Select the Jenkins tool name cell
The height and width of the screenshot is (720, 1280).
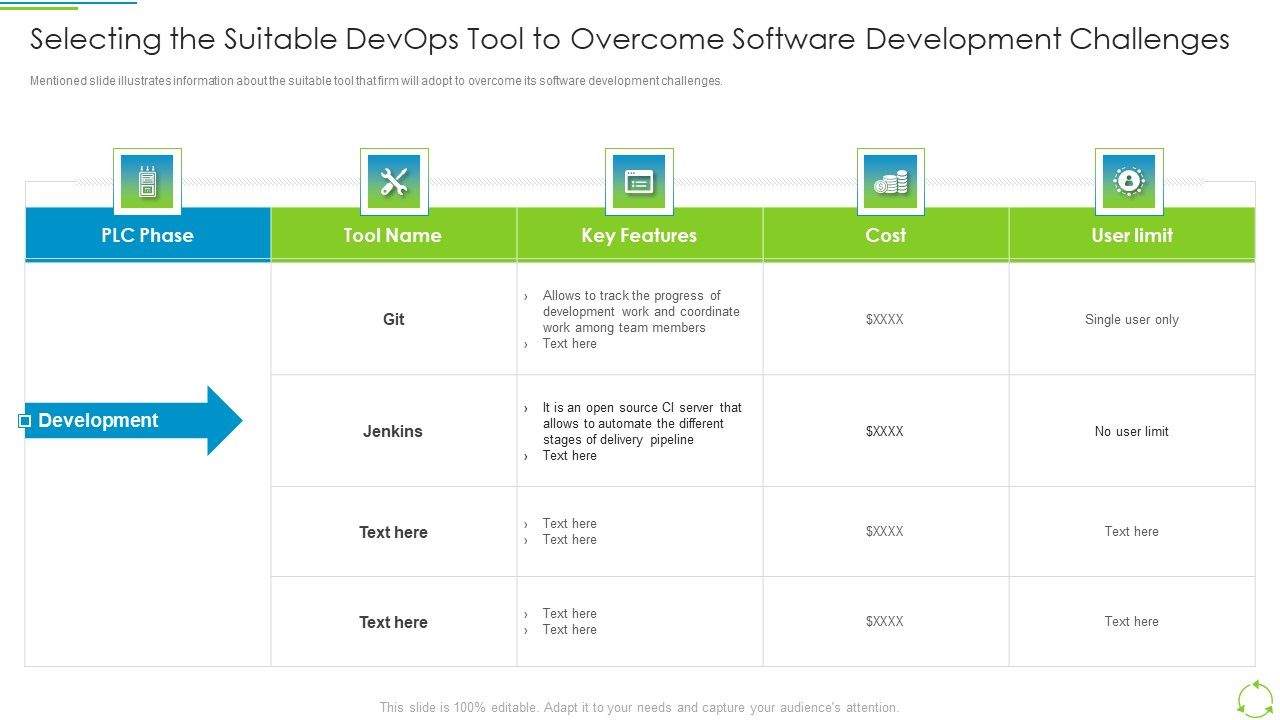click(393, 431)
